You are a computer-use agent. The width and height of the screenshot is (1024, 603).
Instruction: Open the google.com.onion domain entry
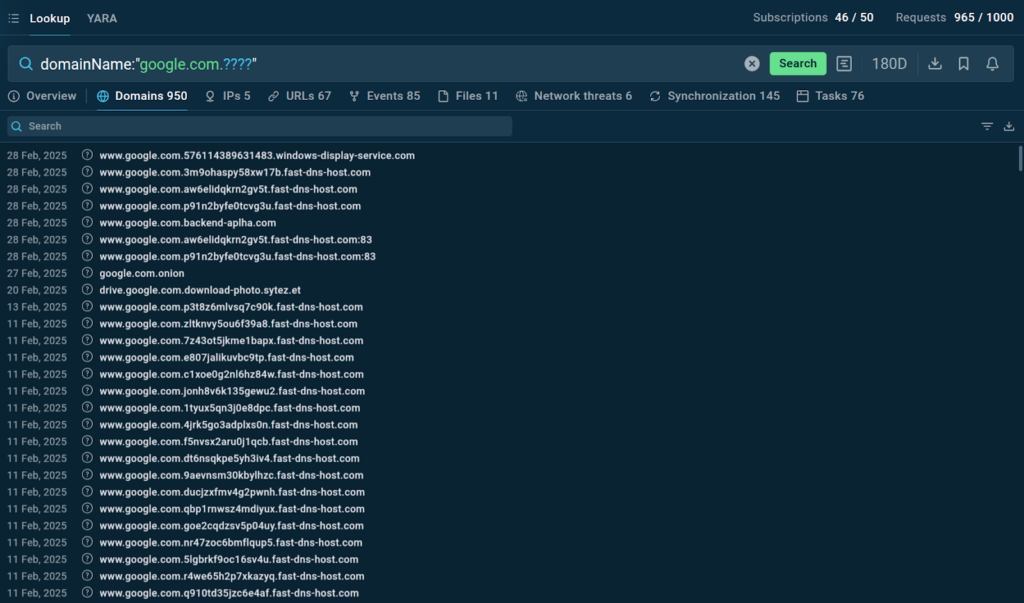click(142, 273)
